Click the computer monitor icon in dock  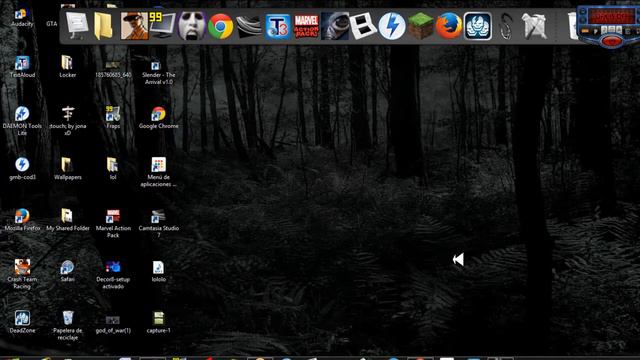(x=77, y=26)
